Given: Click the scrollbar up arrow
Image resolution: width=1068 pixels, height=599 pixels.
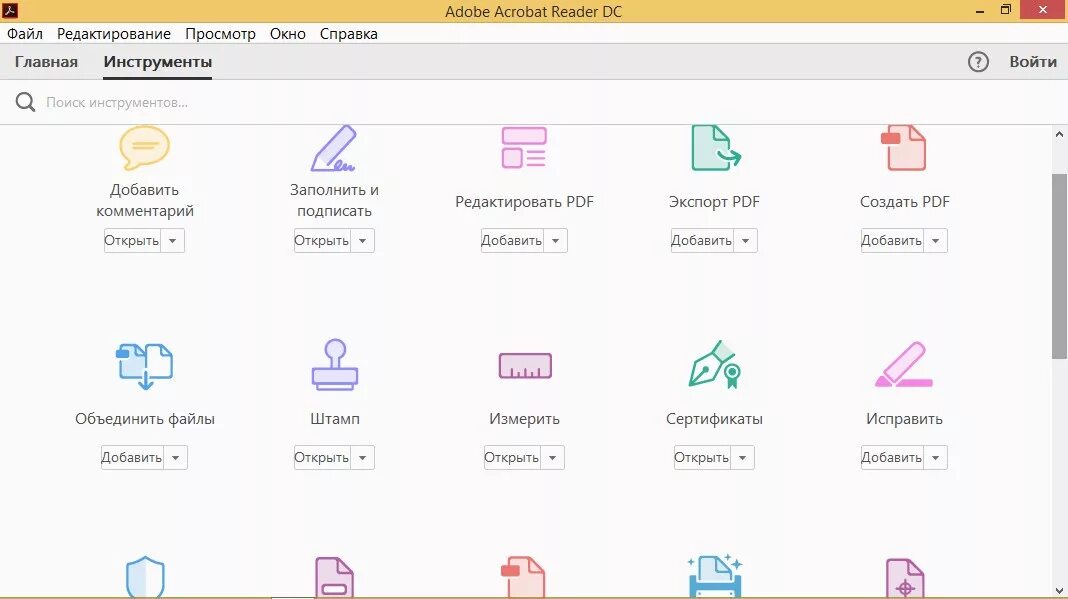Looking at the screenshot, I should tap(1059, 134).
